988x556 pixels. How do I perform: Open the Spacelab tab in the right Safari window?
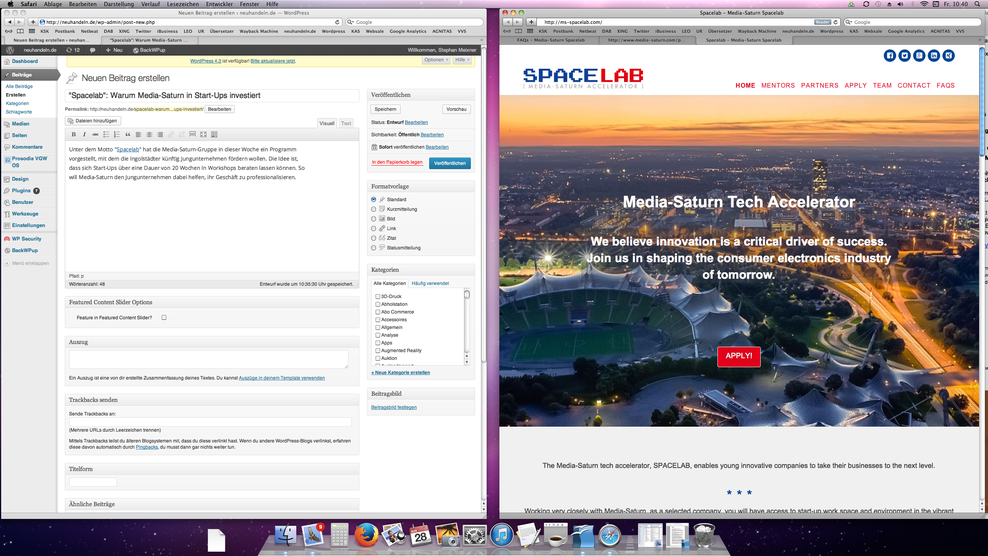pyautogui.click(x=744, y=40)
